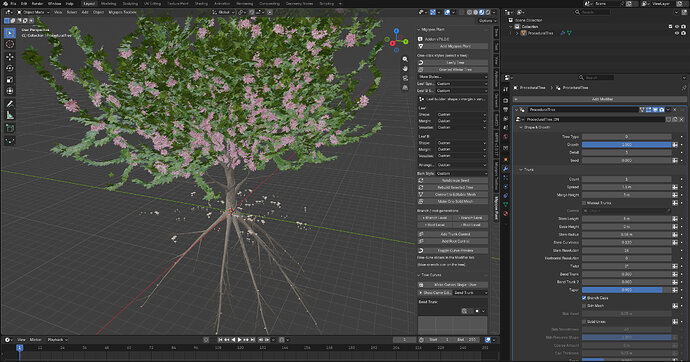Viewport: 690px width, 362px height.
Task: Enable the Manual Trunks checkbox
Action: point(584,203)
